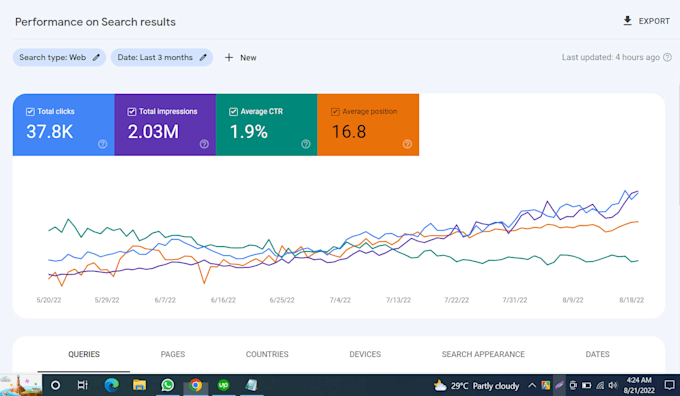Switch to the QUERIES tab
680x396 pixels.
[84, 354]
